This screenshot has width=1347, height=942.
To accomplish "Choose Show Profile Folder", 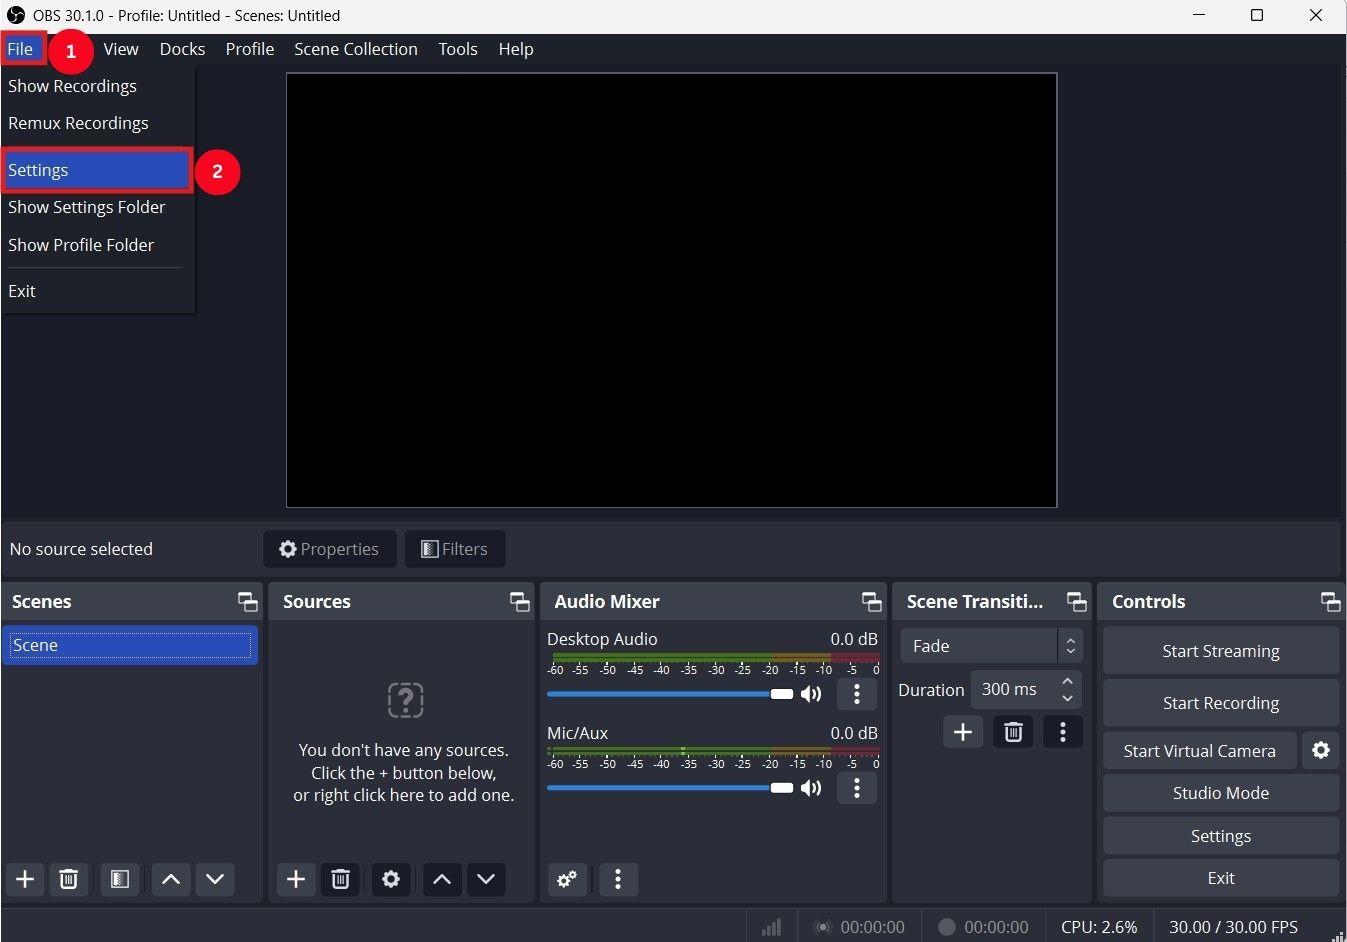I will (x=97, y=245).
